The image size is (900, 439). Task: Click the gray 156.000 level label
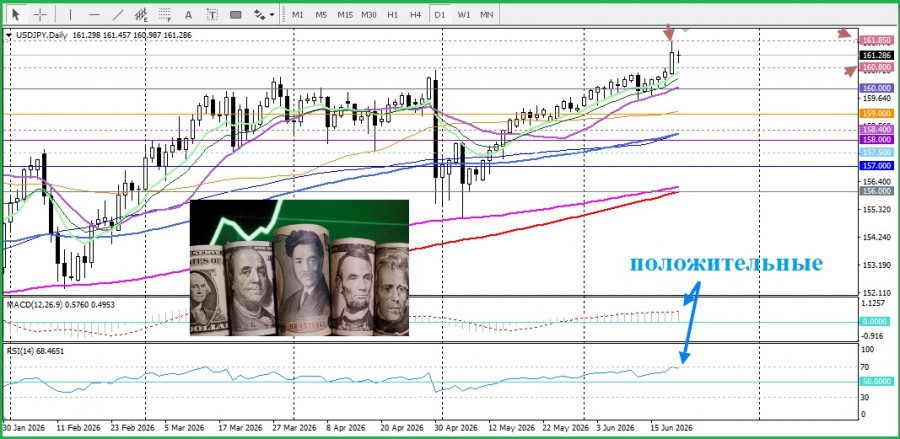[x=876, y=191]
